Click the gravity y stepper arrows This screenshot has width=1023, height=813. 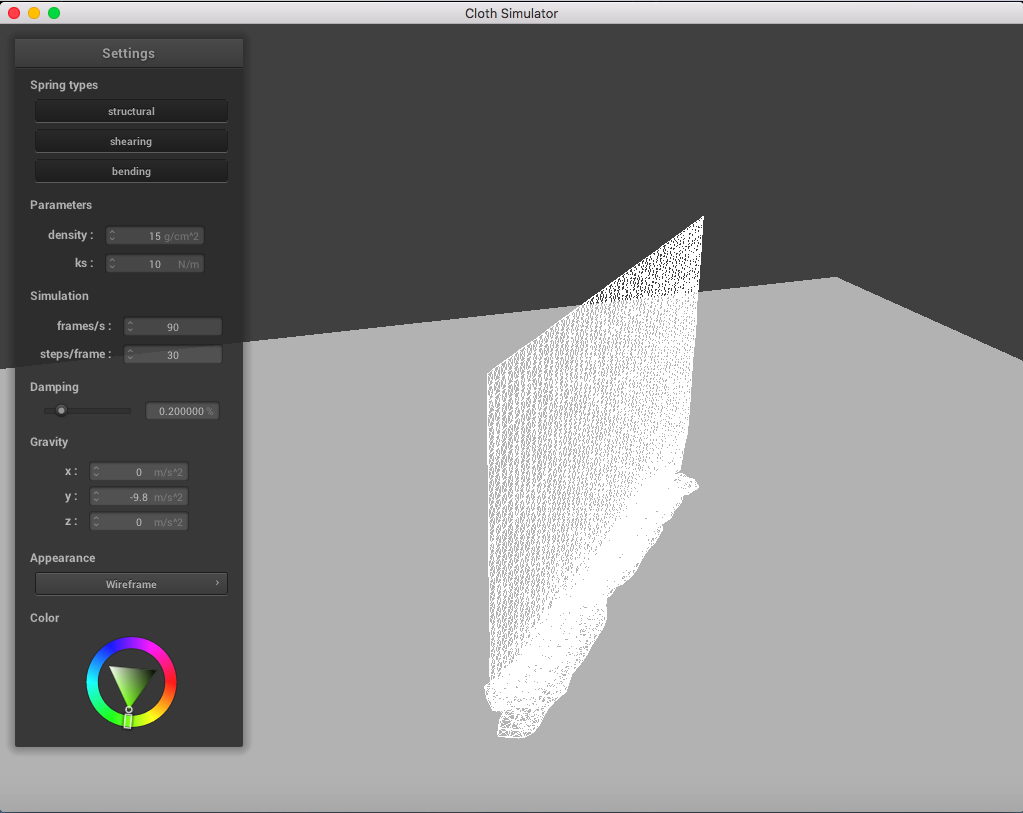point(97,497)
